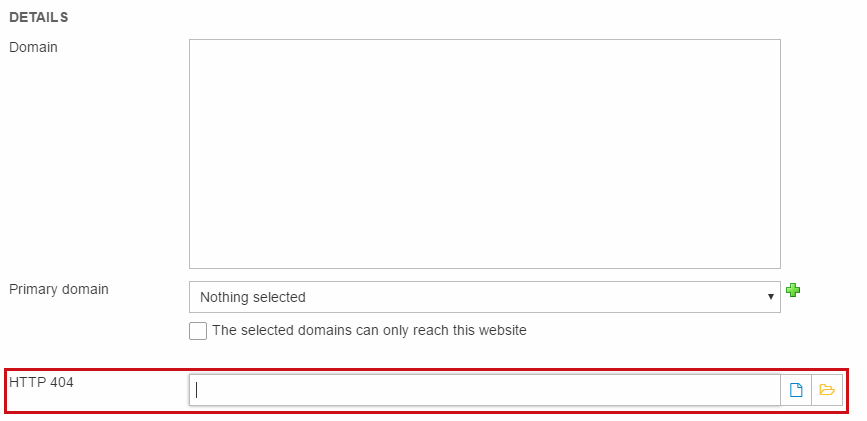Focus the HTTP 404 text input
Viewport: 867px width, 421px height.
[484, 390]
